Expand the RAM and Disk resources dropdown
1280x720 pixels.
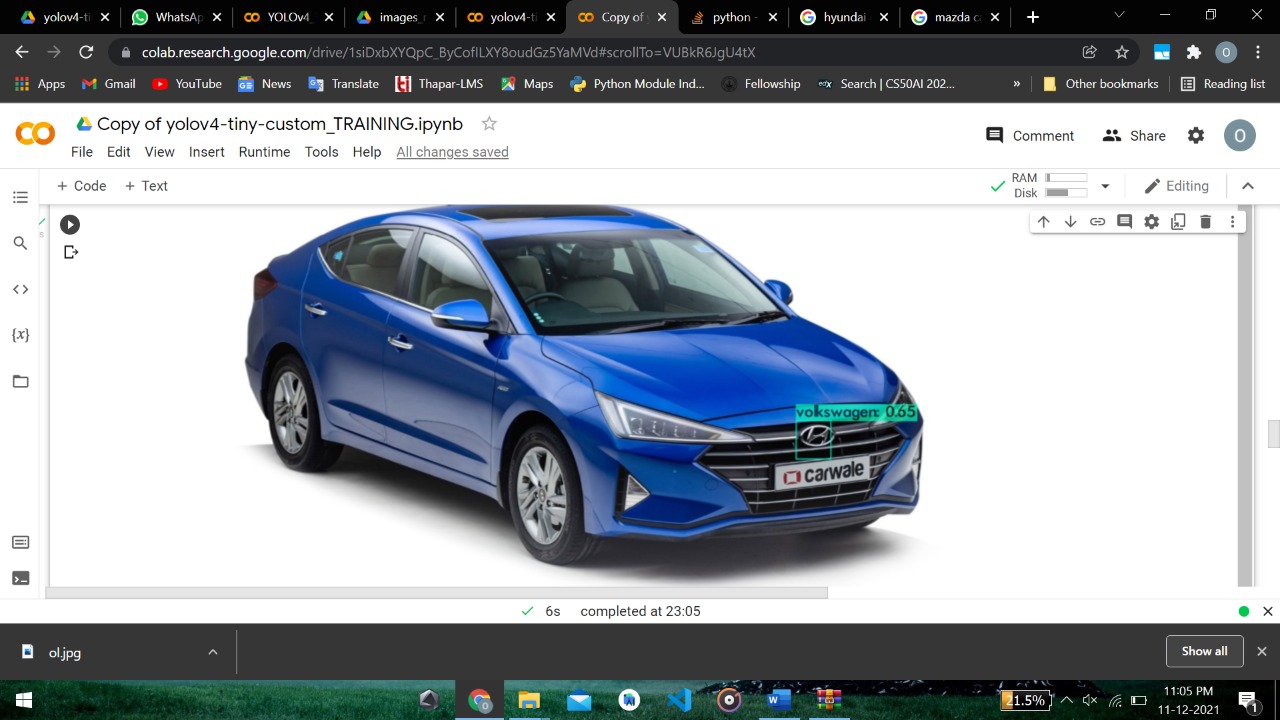(1104, 186)
